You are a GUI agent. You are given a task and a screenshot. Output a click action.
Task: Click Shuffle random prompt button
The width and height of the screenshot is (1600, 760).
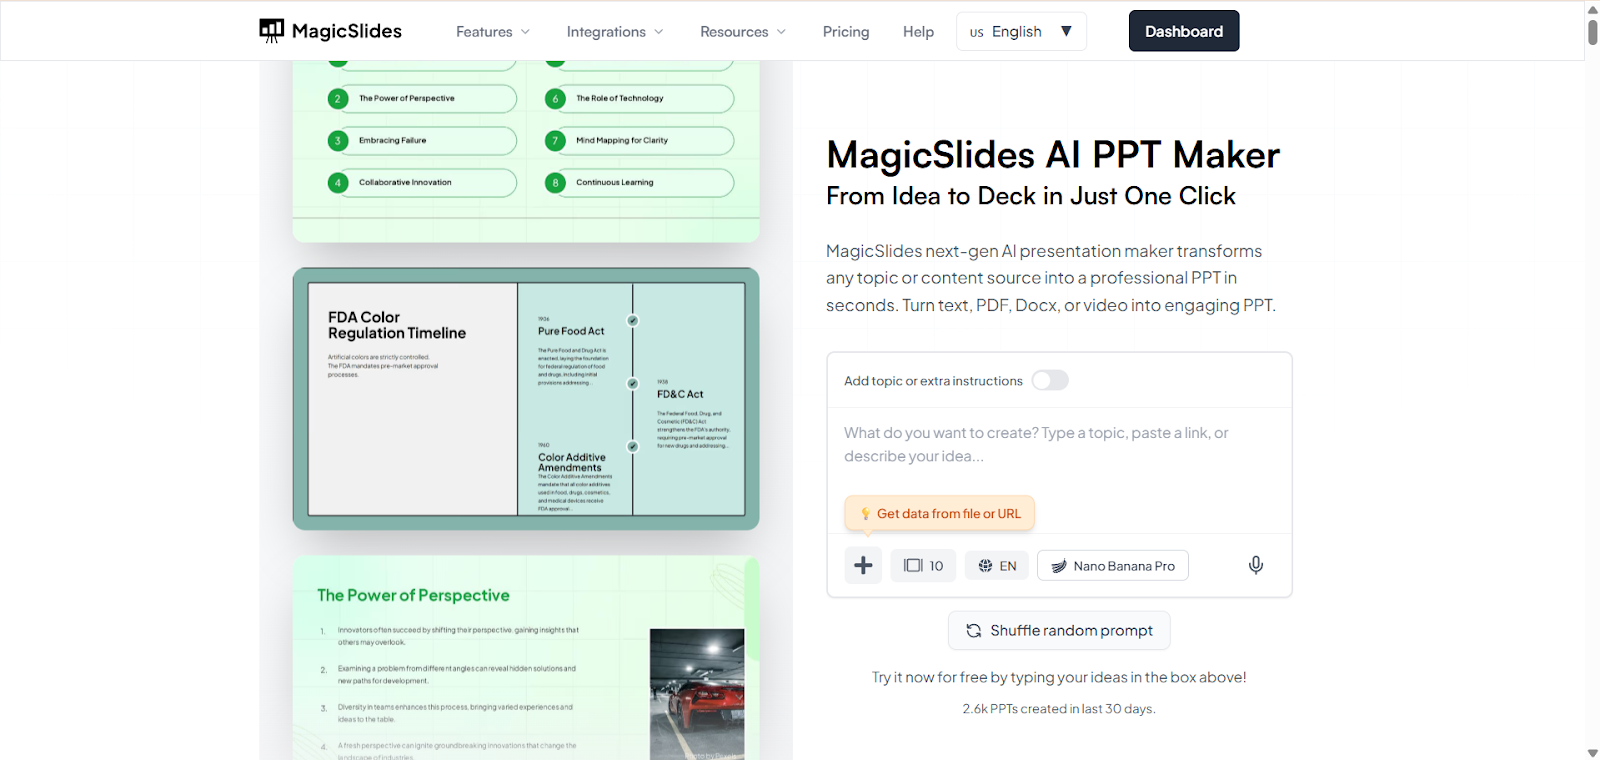pos(1059,631)
